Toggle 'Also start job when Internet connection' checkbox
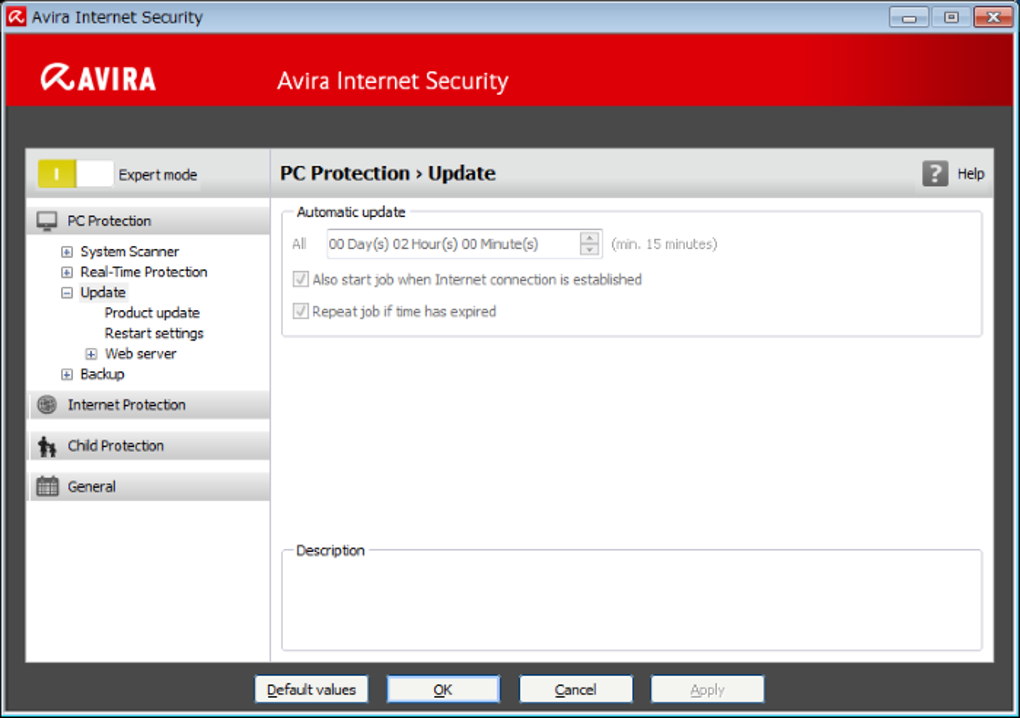1020x718 pixels. [x=300, y=280]
